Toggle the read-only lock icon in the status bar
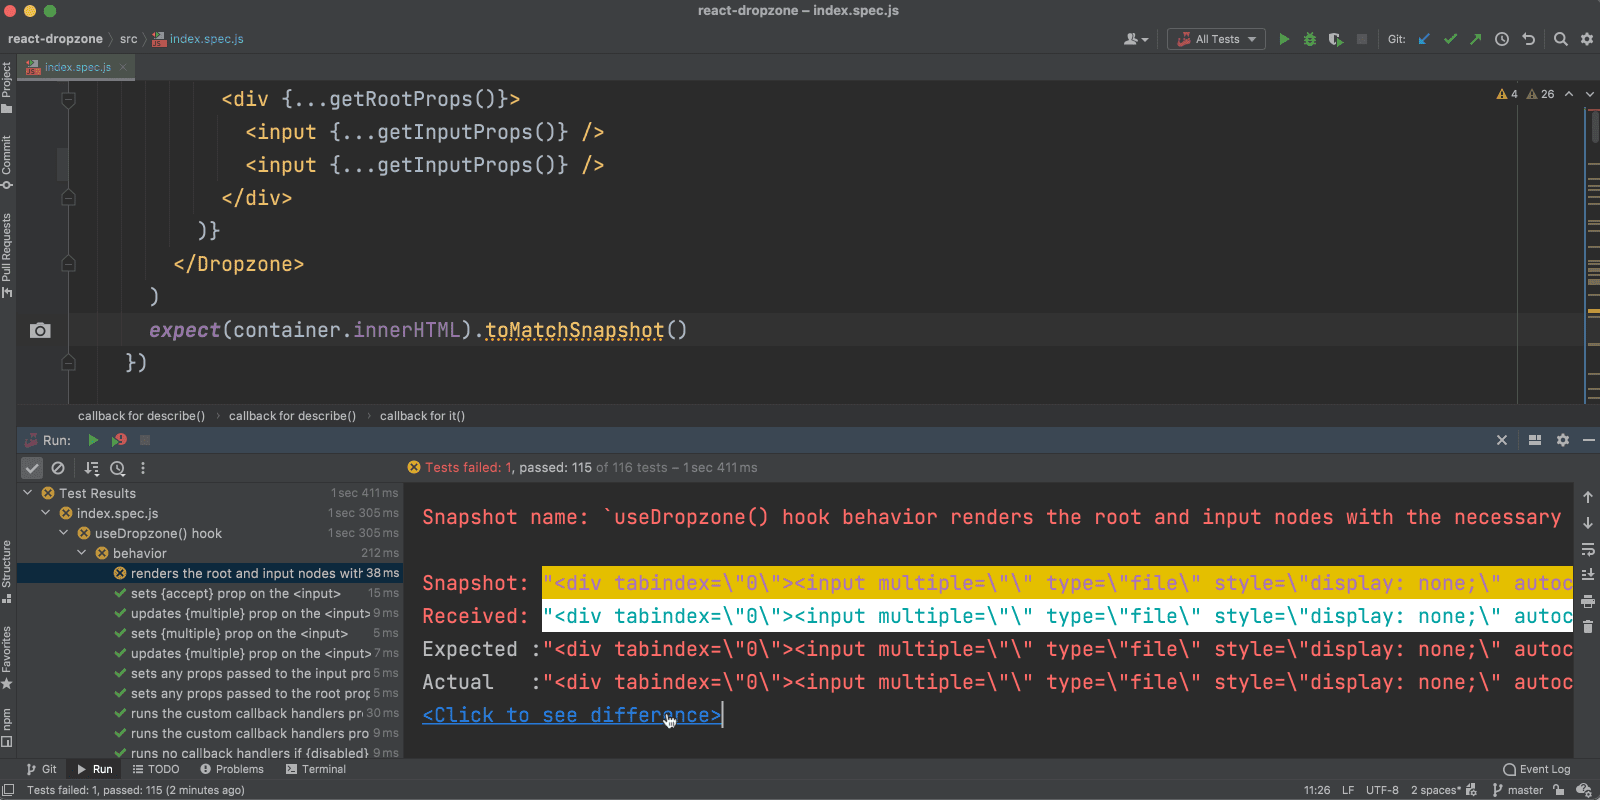 1559,790
